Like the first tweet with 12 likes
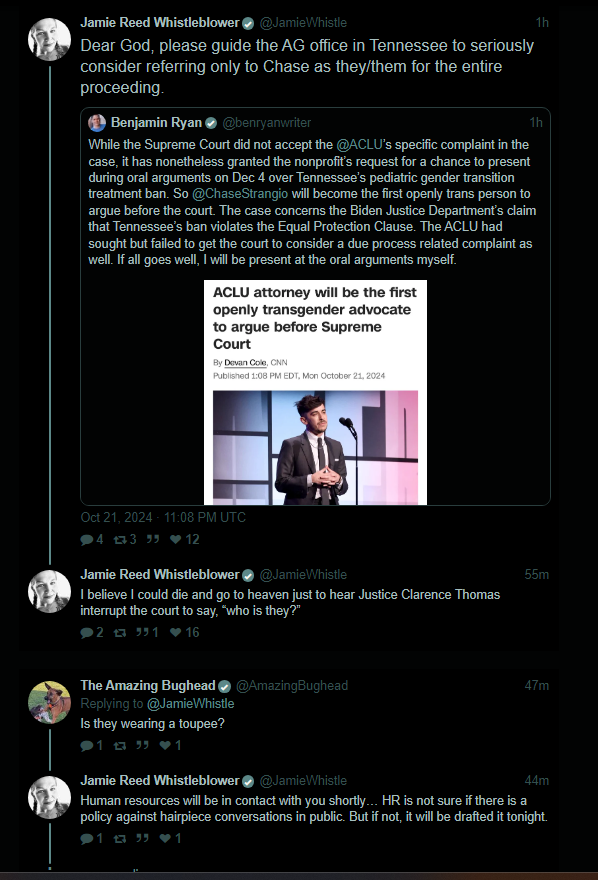This screenshot has height=880, width=598. pyautogui.click(x=176, y=540)
